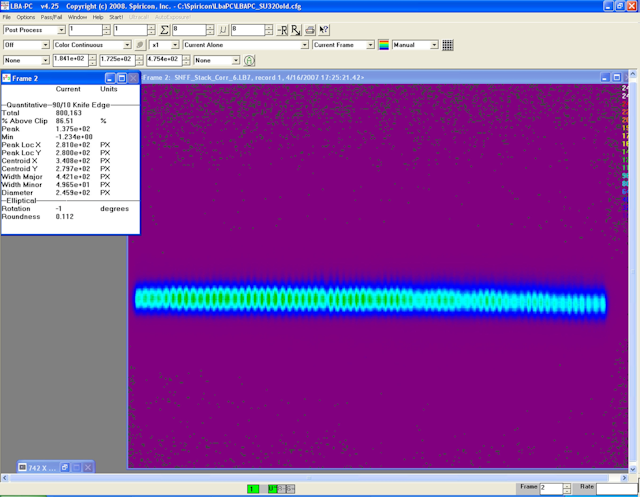The height and width of the screenshot is (497, 640).
Task: Click the Centroid X row label
Action: [x=19, y=160]
